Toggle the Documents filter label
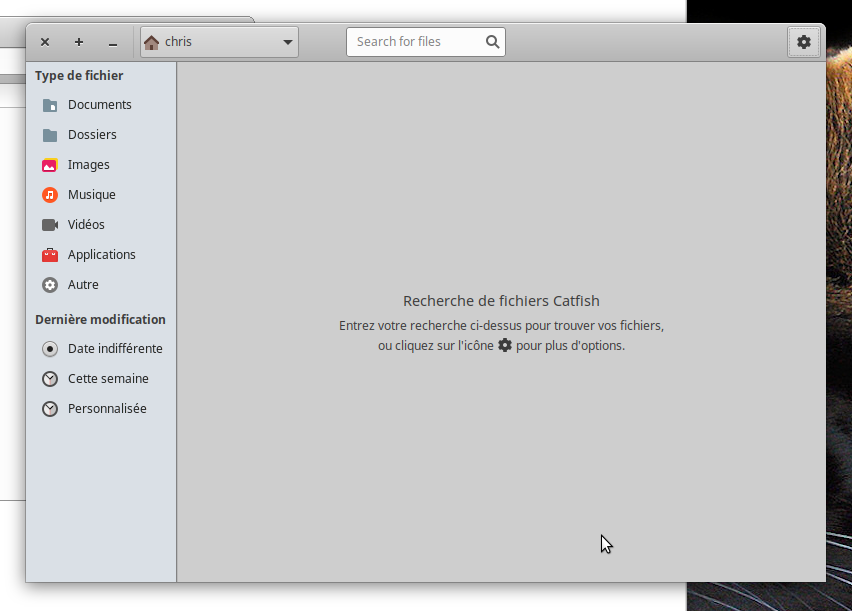The image size is (852, 611). 99,105
